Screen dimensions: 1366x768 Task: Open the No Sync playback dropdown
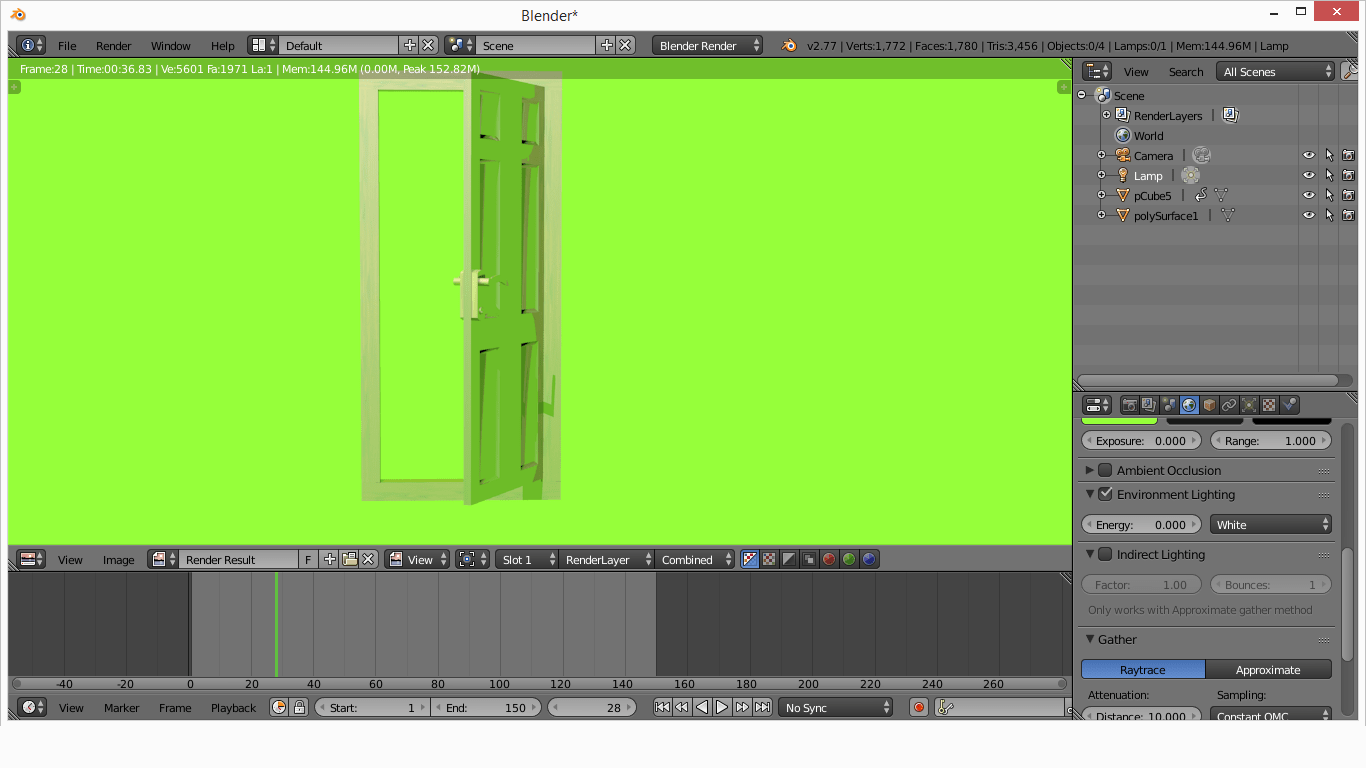[x=835, y=707]
